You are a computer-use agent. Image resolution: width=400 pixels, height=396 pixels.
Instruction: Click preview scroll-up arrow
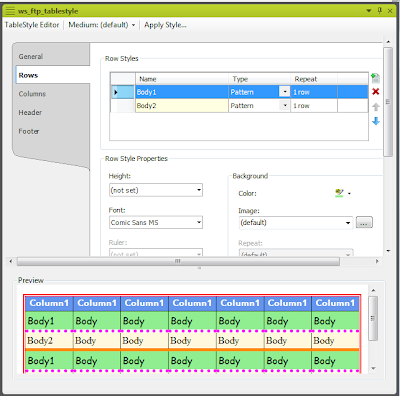click(x=373, y=291)
